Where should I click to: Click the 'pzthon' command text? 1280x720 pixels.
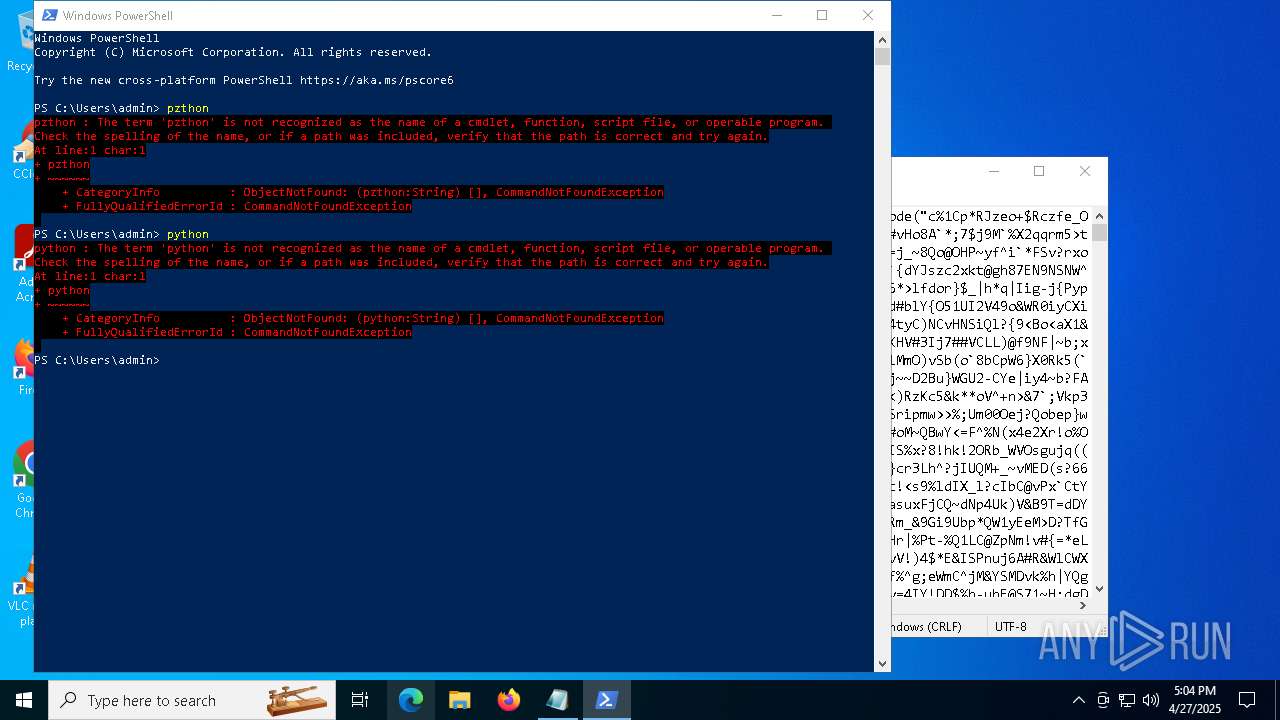(188, 108)
